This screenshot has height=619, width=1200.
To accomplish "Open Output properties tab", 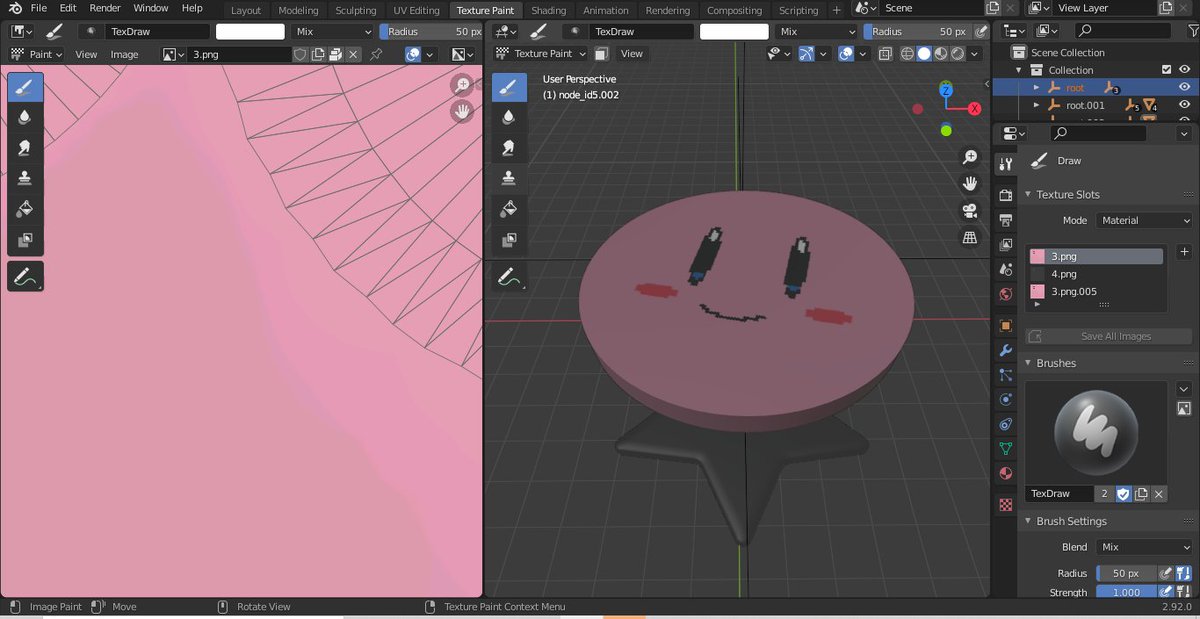I will point(1006,218).
